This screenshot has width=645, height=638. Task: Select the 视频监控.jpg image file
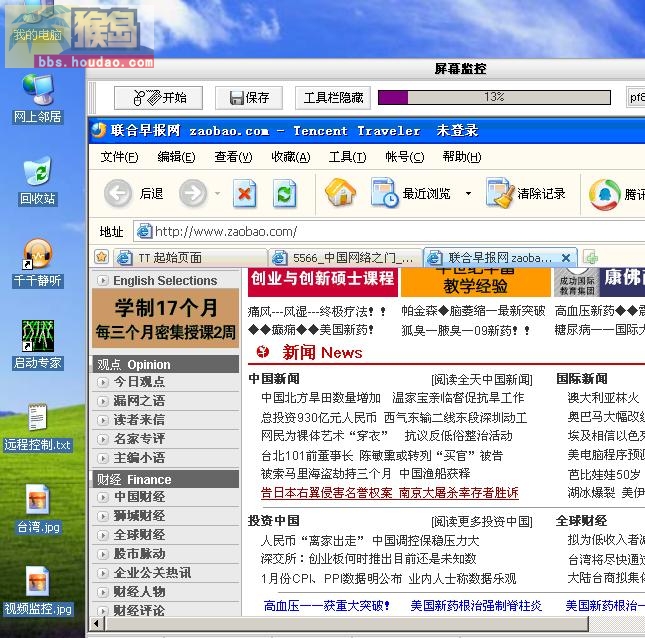pyautogui.click(x=38, y=591)
